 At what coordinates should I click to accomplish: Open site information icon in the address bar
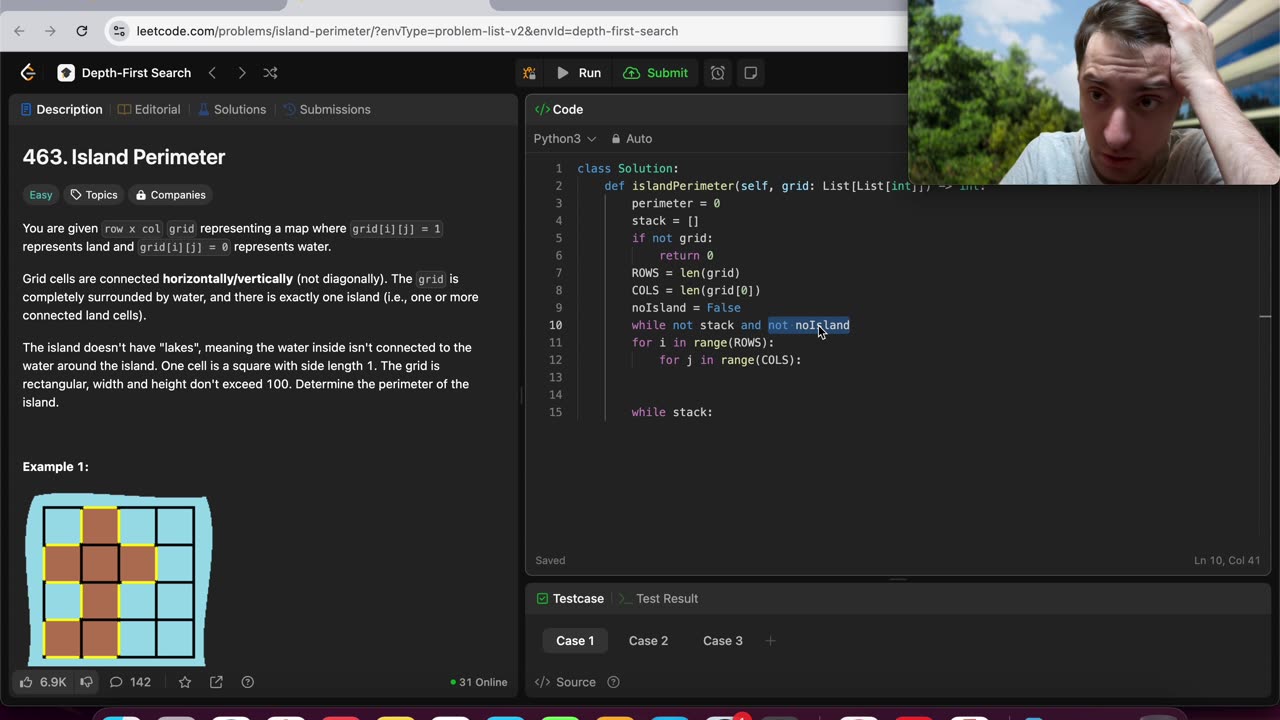[119, 31]
